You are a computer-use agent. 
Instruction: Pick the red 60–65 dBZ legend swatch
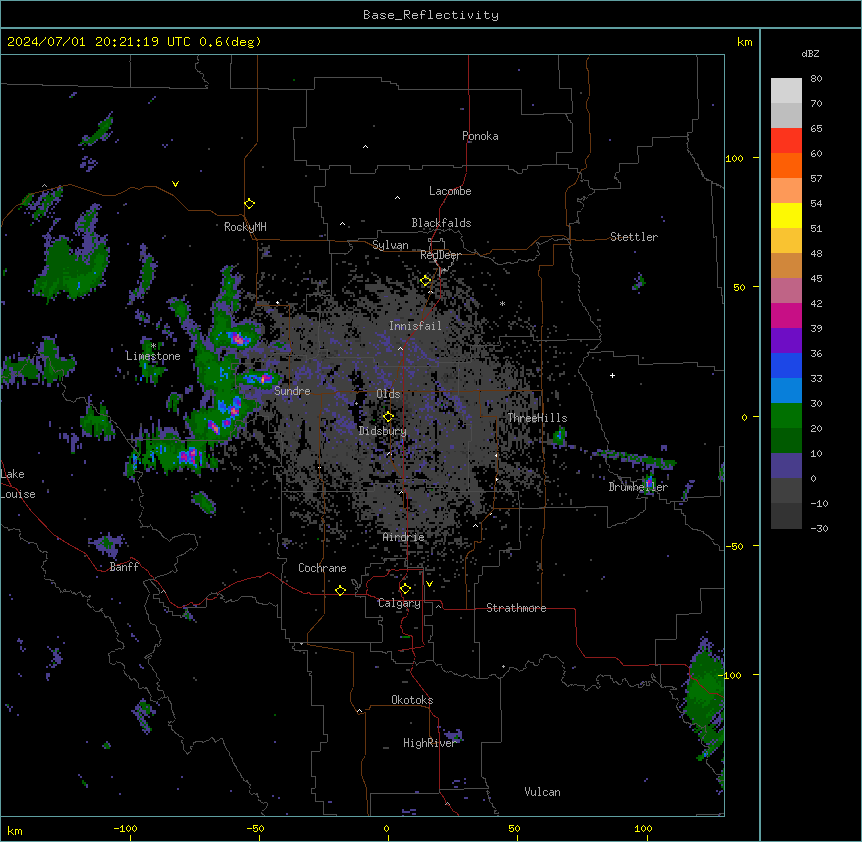coord(786,141)
